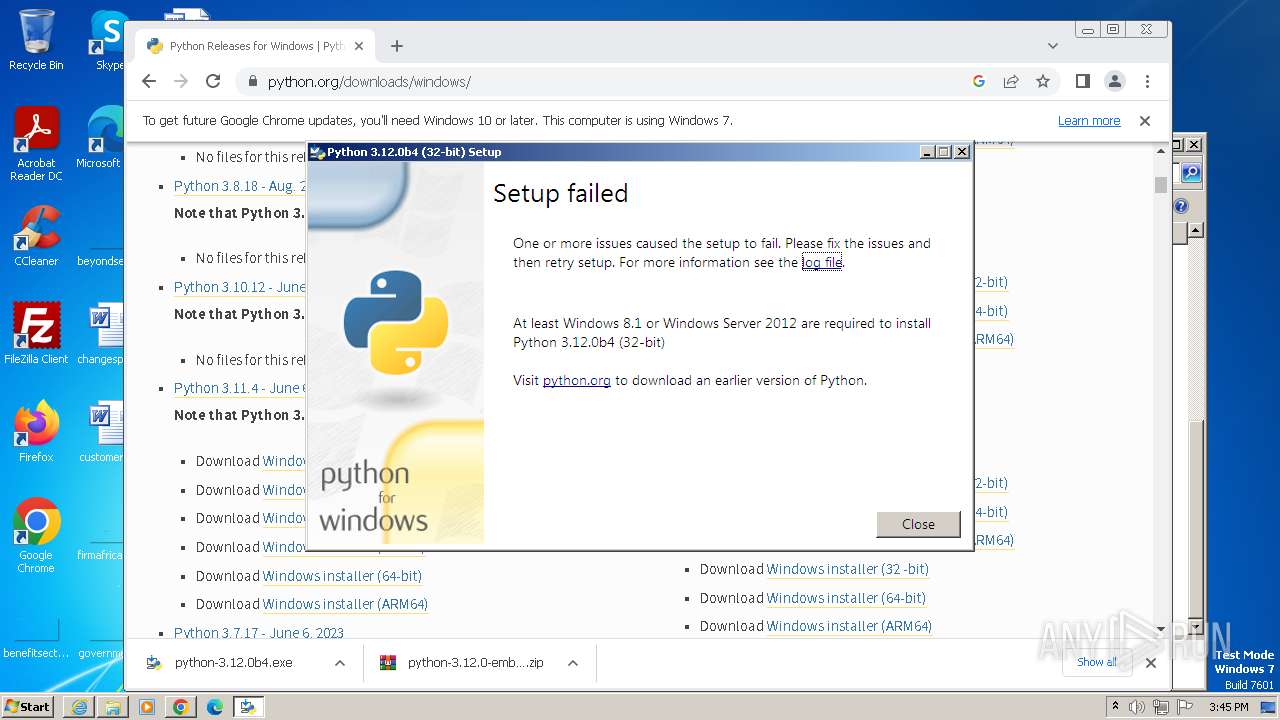Image resolution: width=1280 pixels, height=720 pixels.
Task: Download left-column Windows installer (ARM64)
Action: [345, 604]
